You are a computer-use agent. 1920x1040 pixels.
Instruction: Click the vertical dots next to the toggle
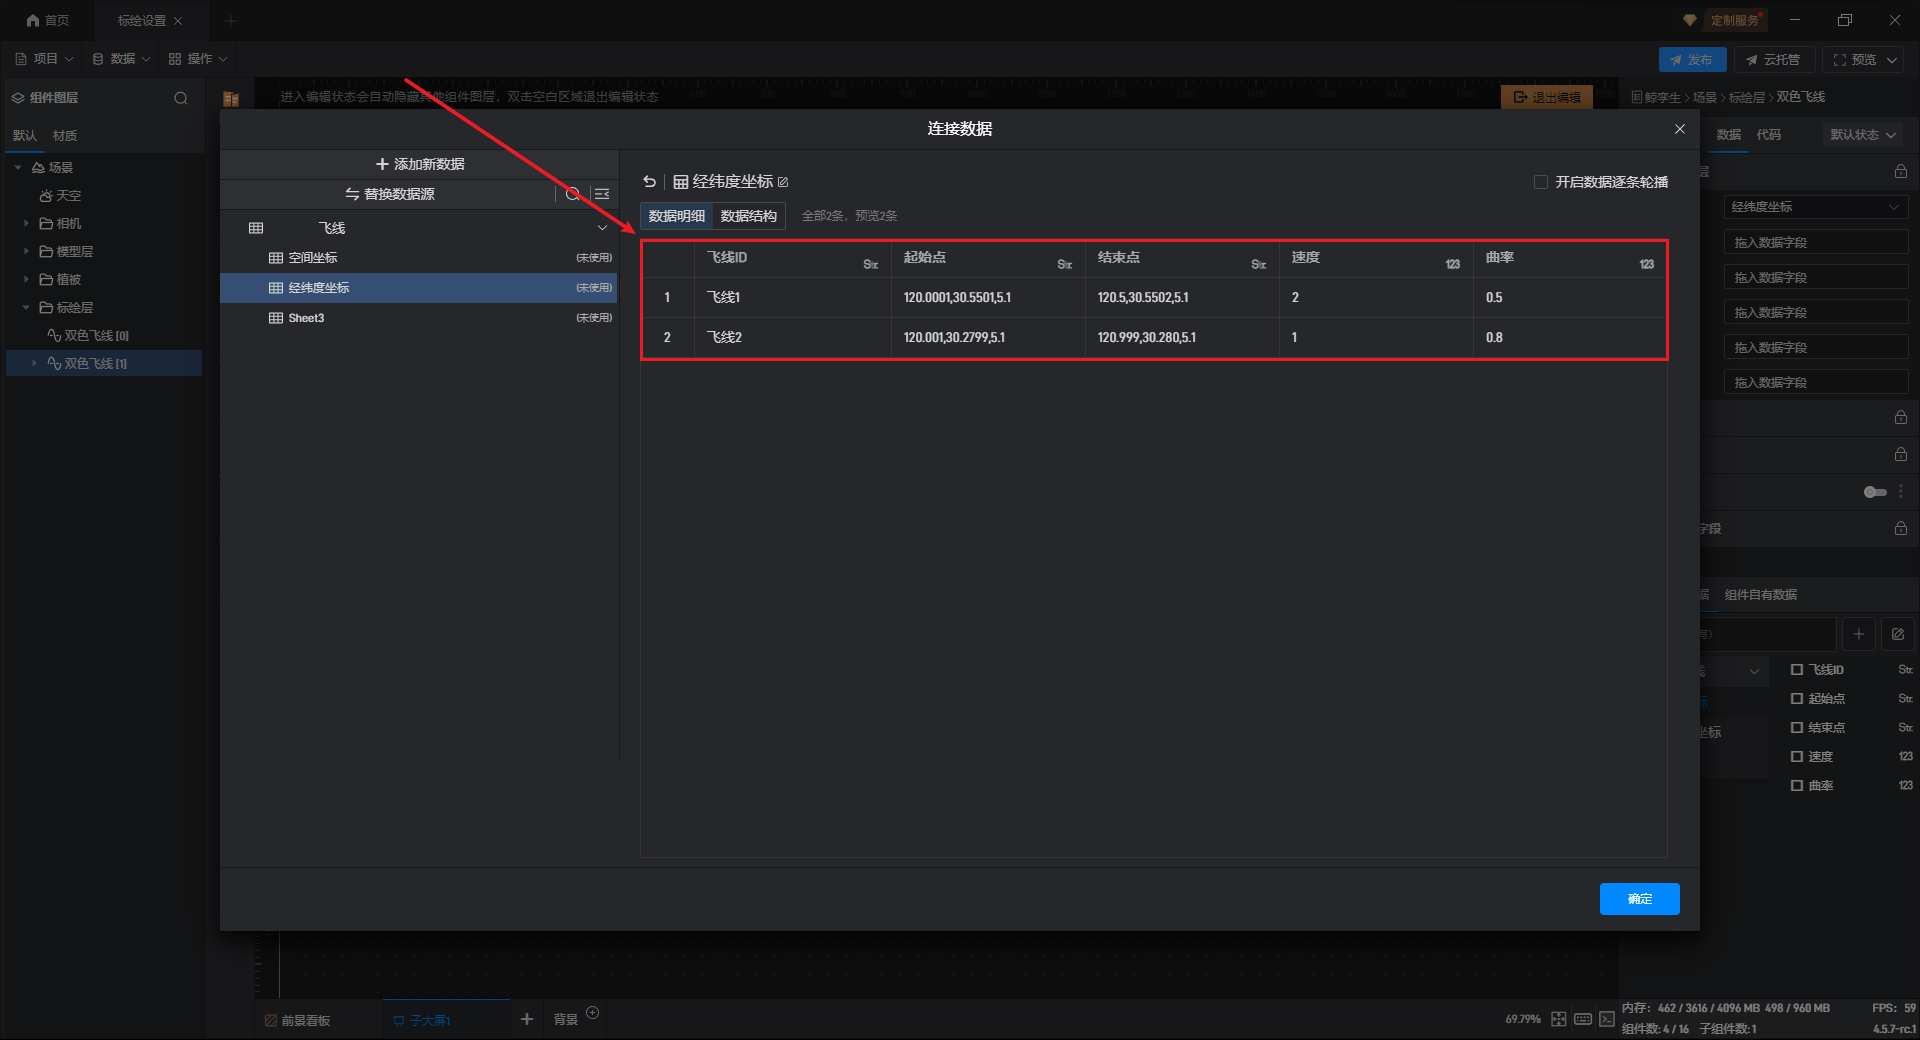tap(1900, 492)
